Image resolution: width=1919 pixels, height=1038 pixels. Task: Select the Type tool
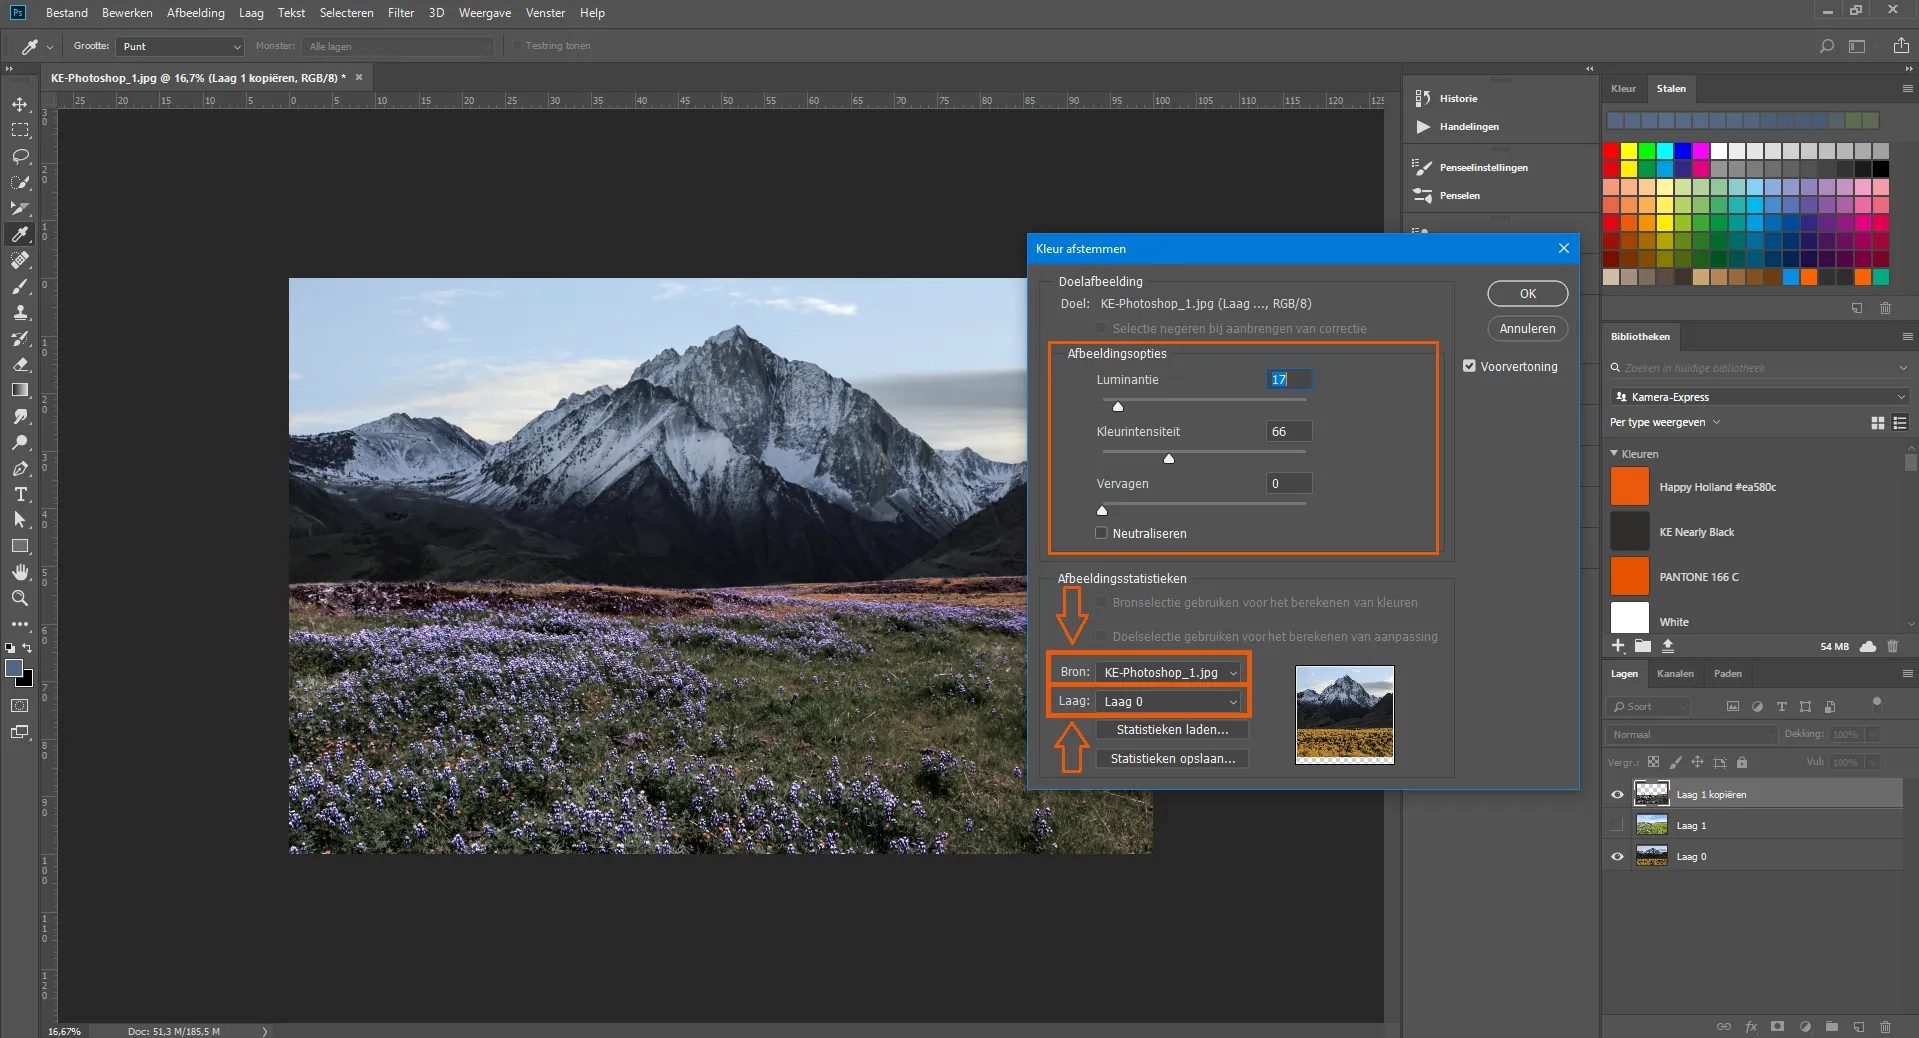click(x=20, y=494)
